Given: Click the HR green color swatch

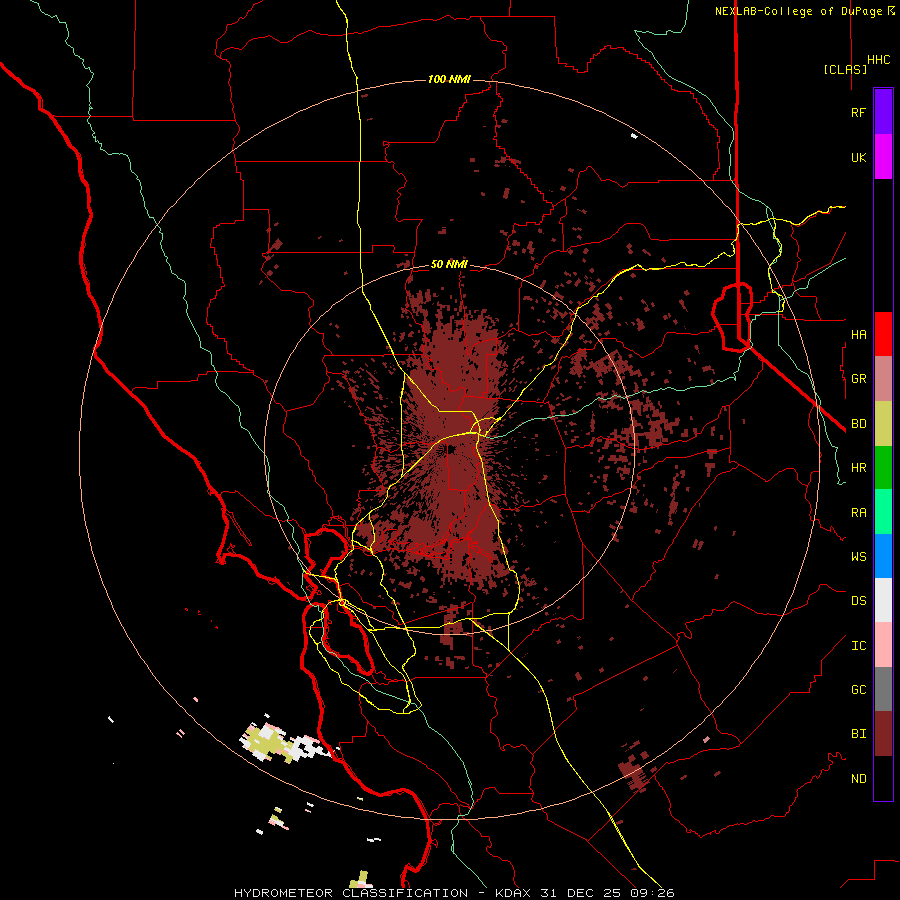Looking at the screenshot, I should click(883, 468).
